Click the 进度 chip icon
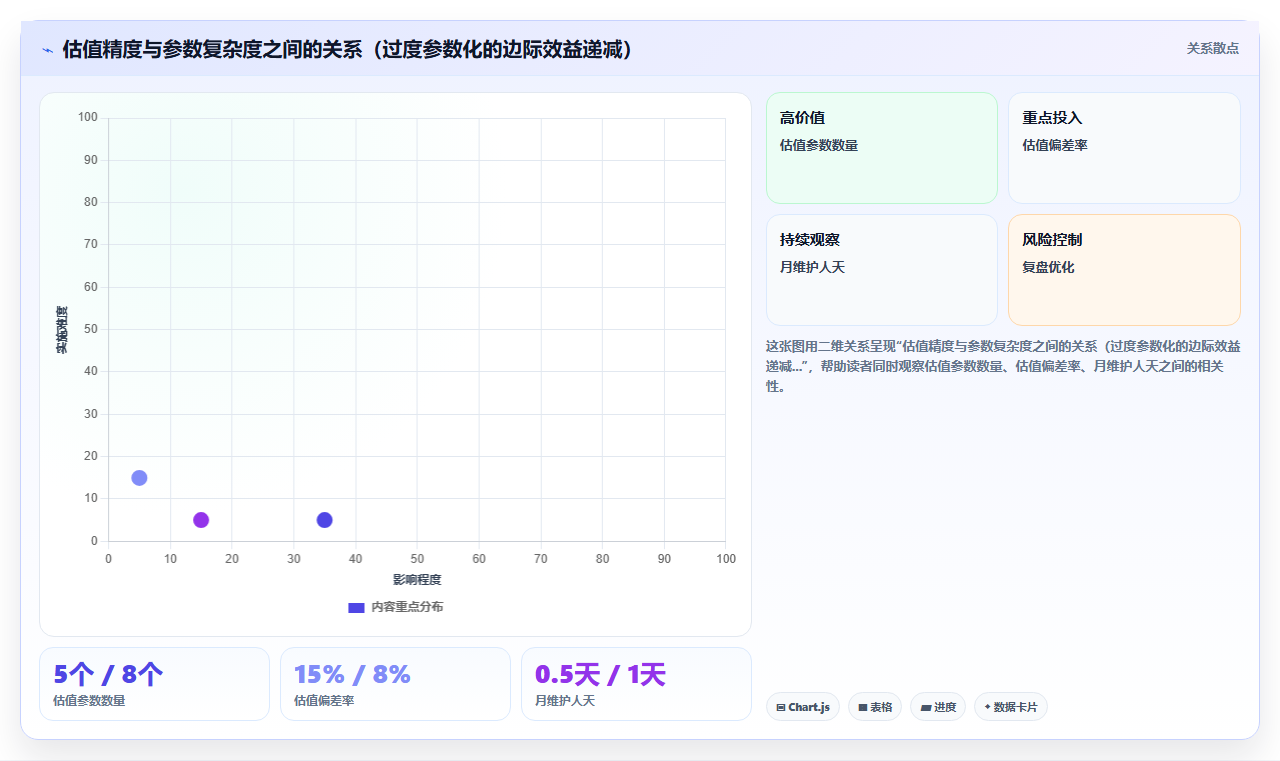The height and width of the screenshot is (761, 1280). click(x=926, y=707)
